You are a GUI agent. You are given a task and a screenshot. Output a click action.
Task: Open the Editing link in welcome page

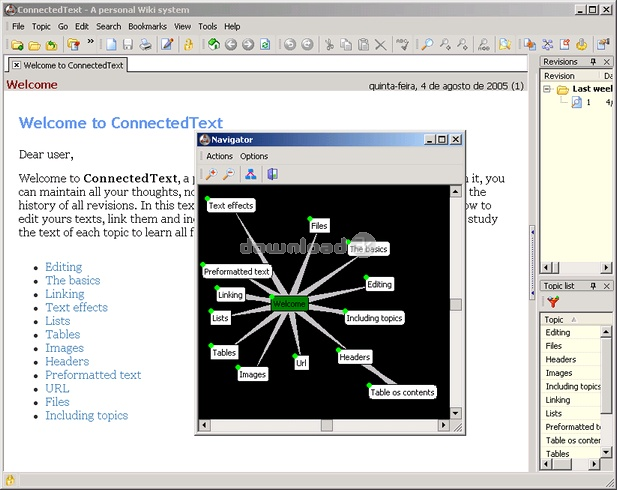click(63, 267)
